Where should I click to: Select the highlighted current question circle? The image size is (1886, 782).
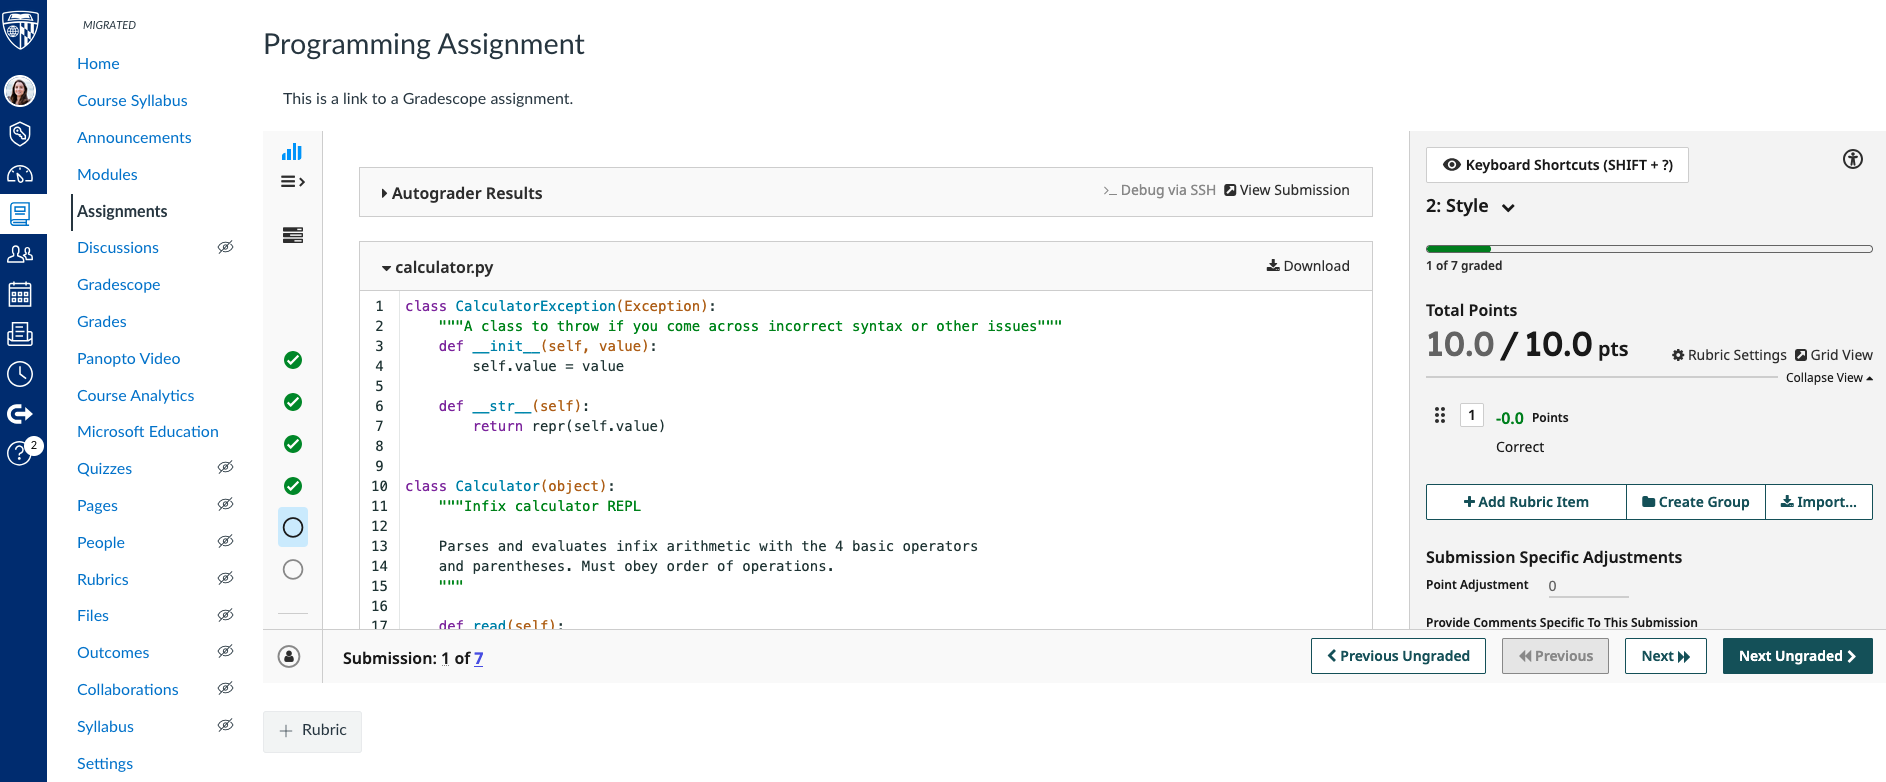coord(293,527)
